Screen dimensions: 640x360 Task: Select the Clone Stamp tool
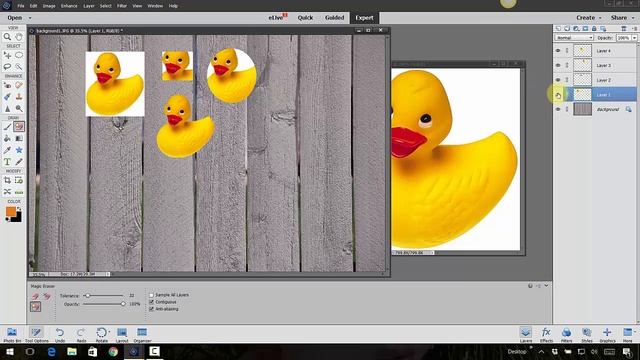click(x=19, y=97)
